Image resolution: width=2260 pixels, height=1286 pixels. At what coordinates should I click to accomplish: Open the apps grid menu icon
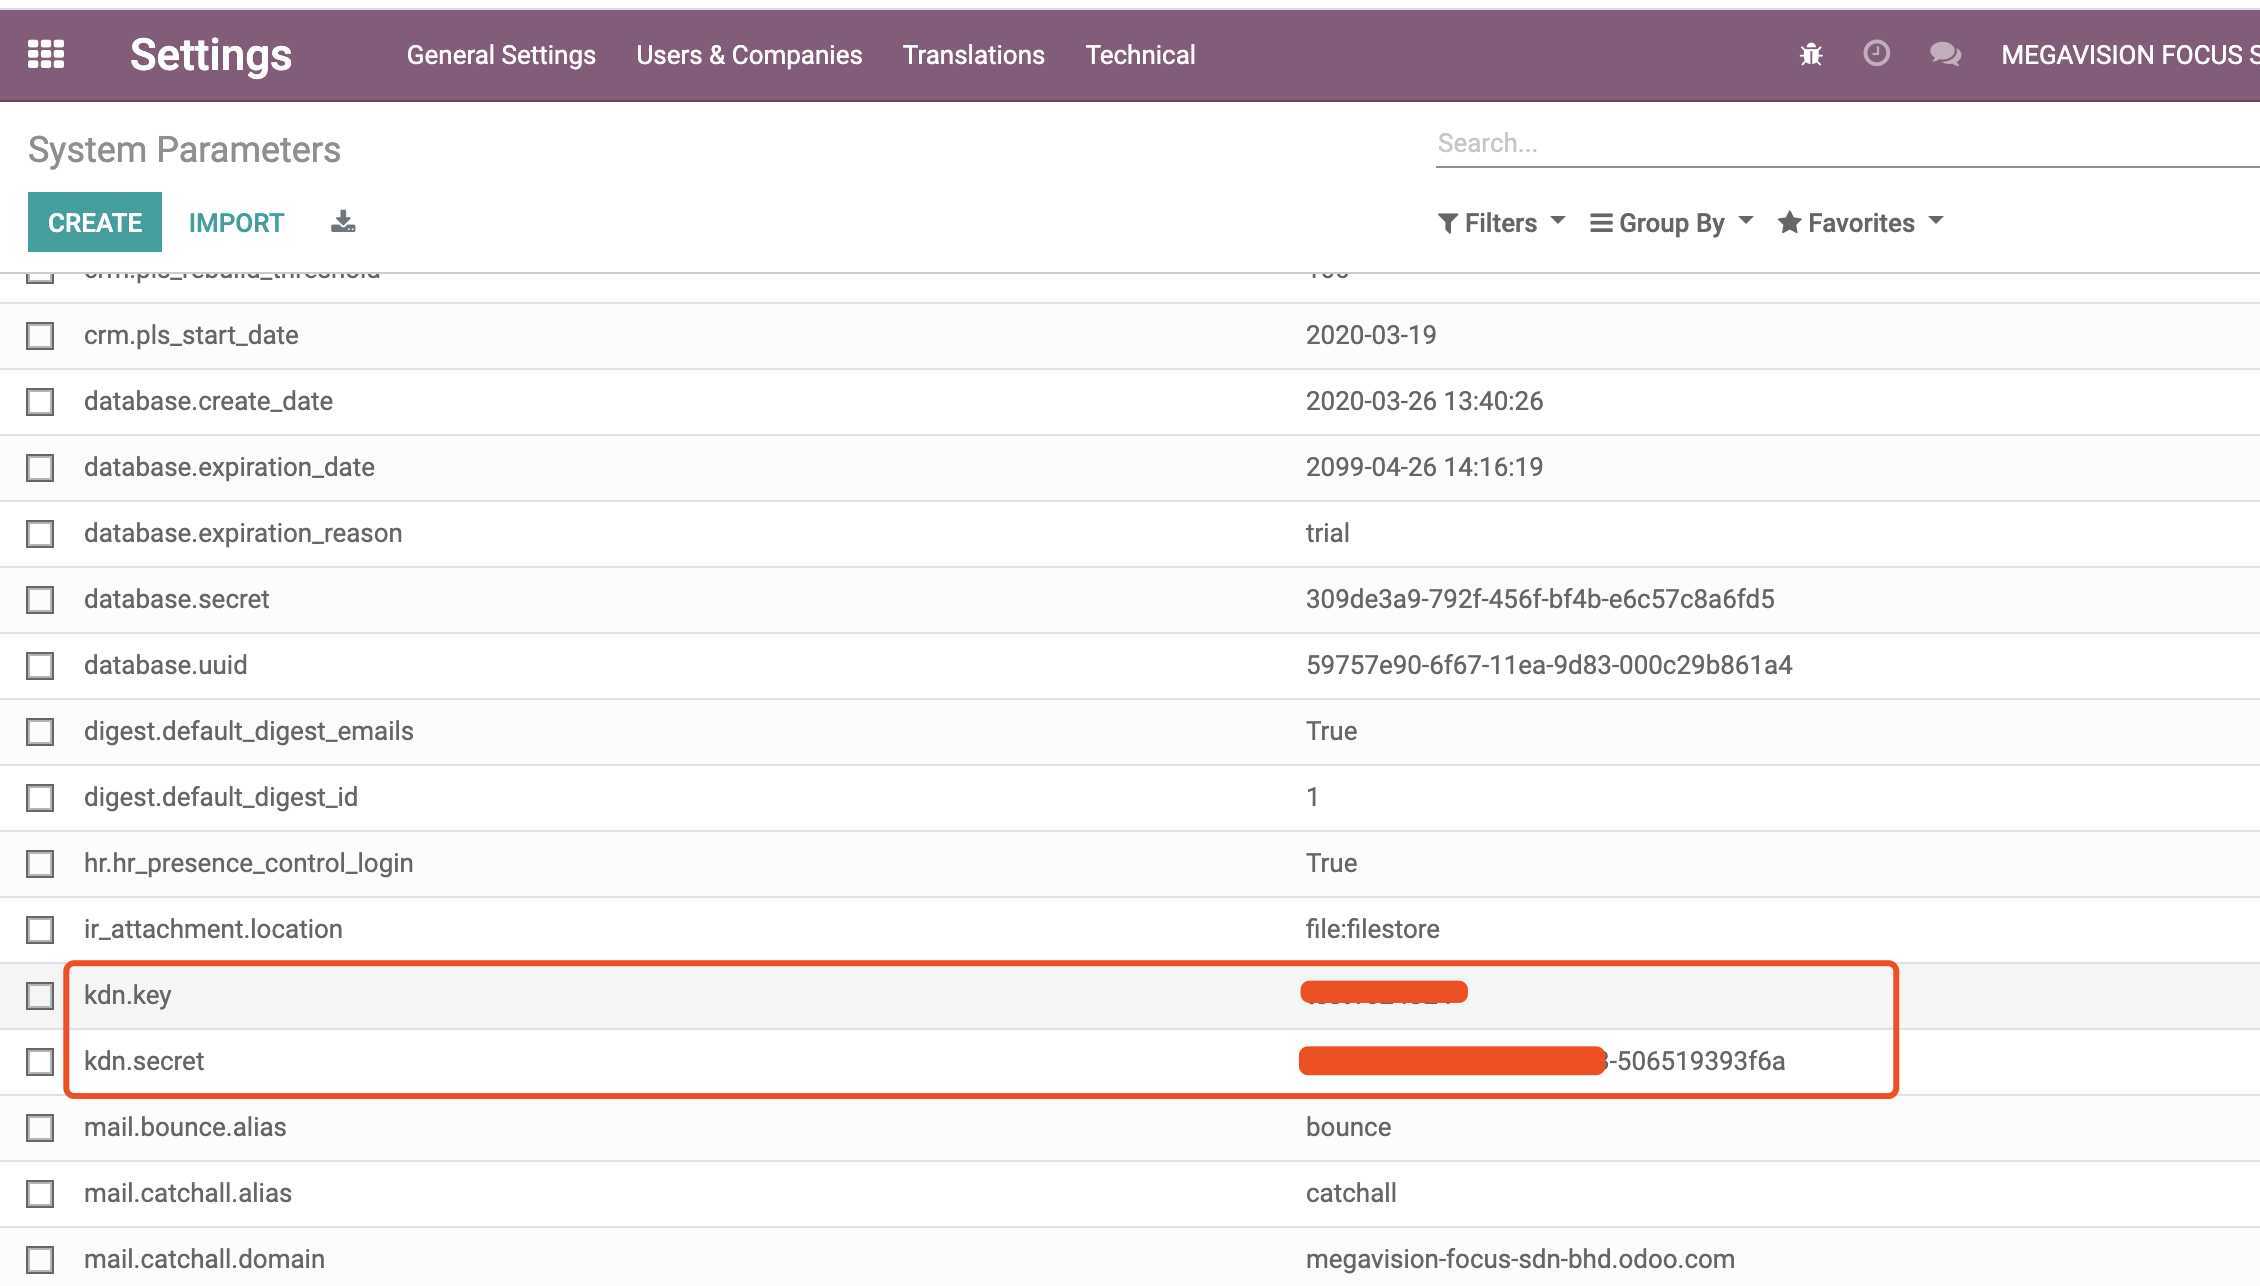tap(45, 54)
